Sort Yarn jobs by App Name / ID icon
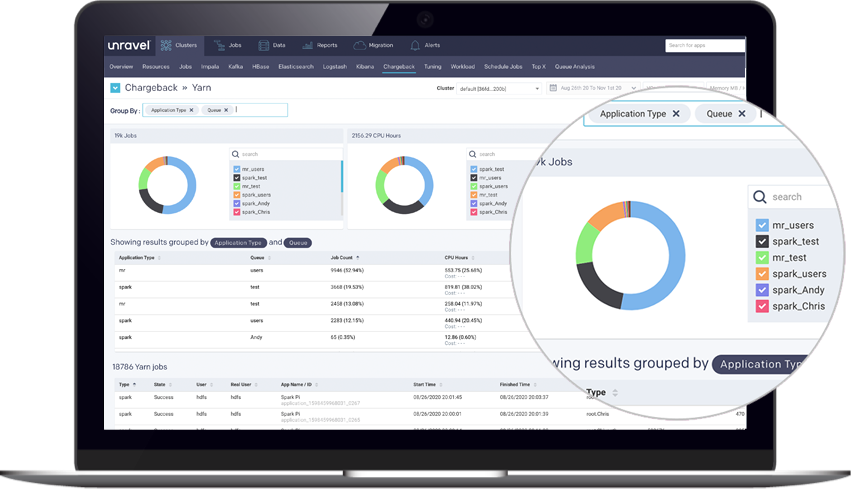 click(316, 385)
